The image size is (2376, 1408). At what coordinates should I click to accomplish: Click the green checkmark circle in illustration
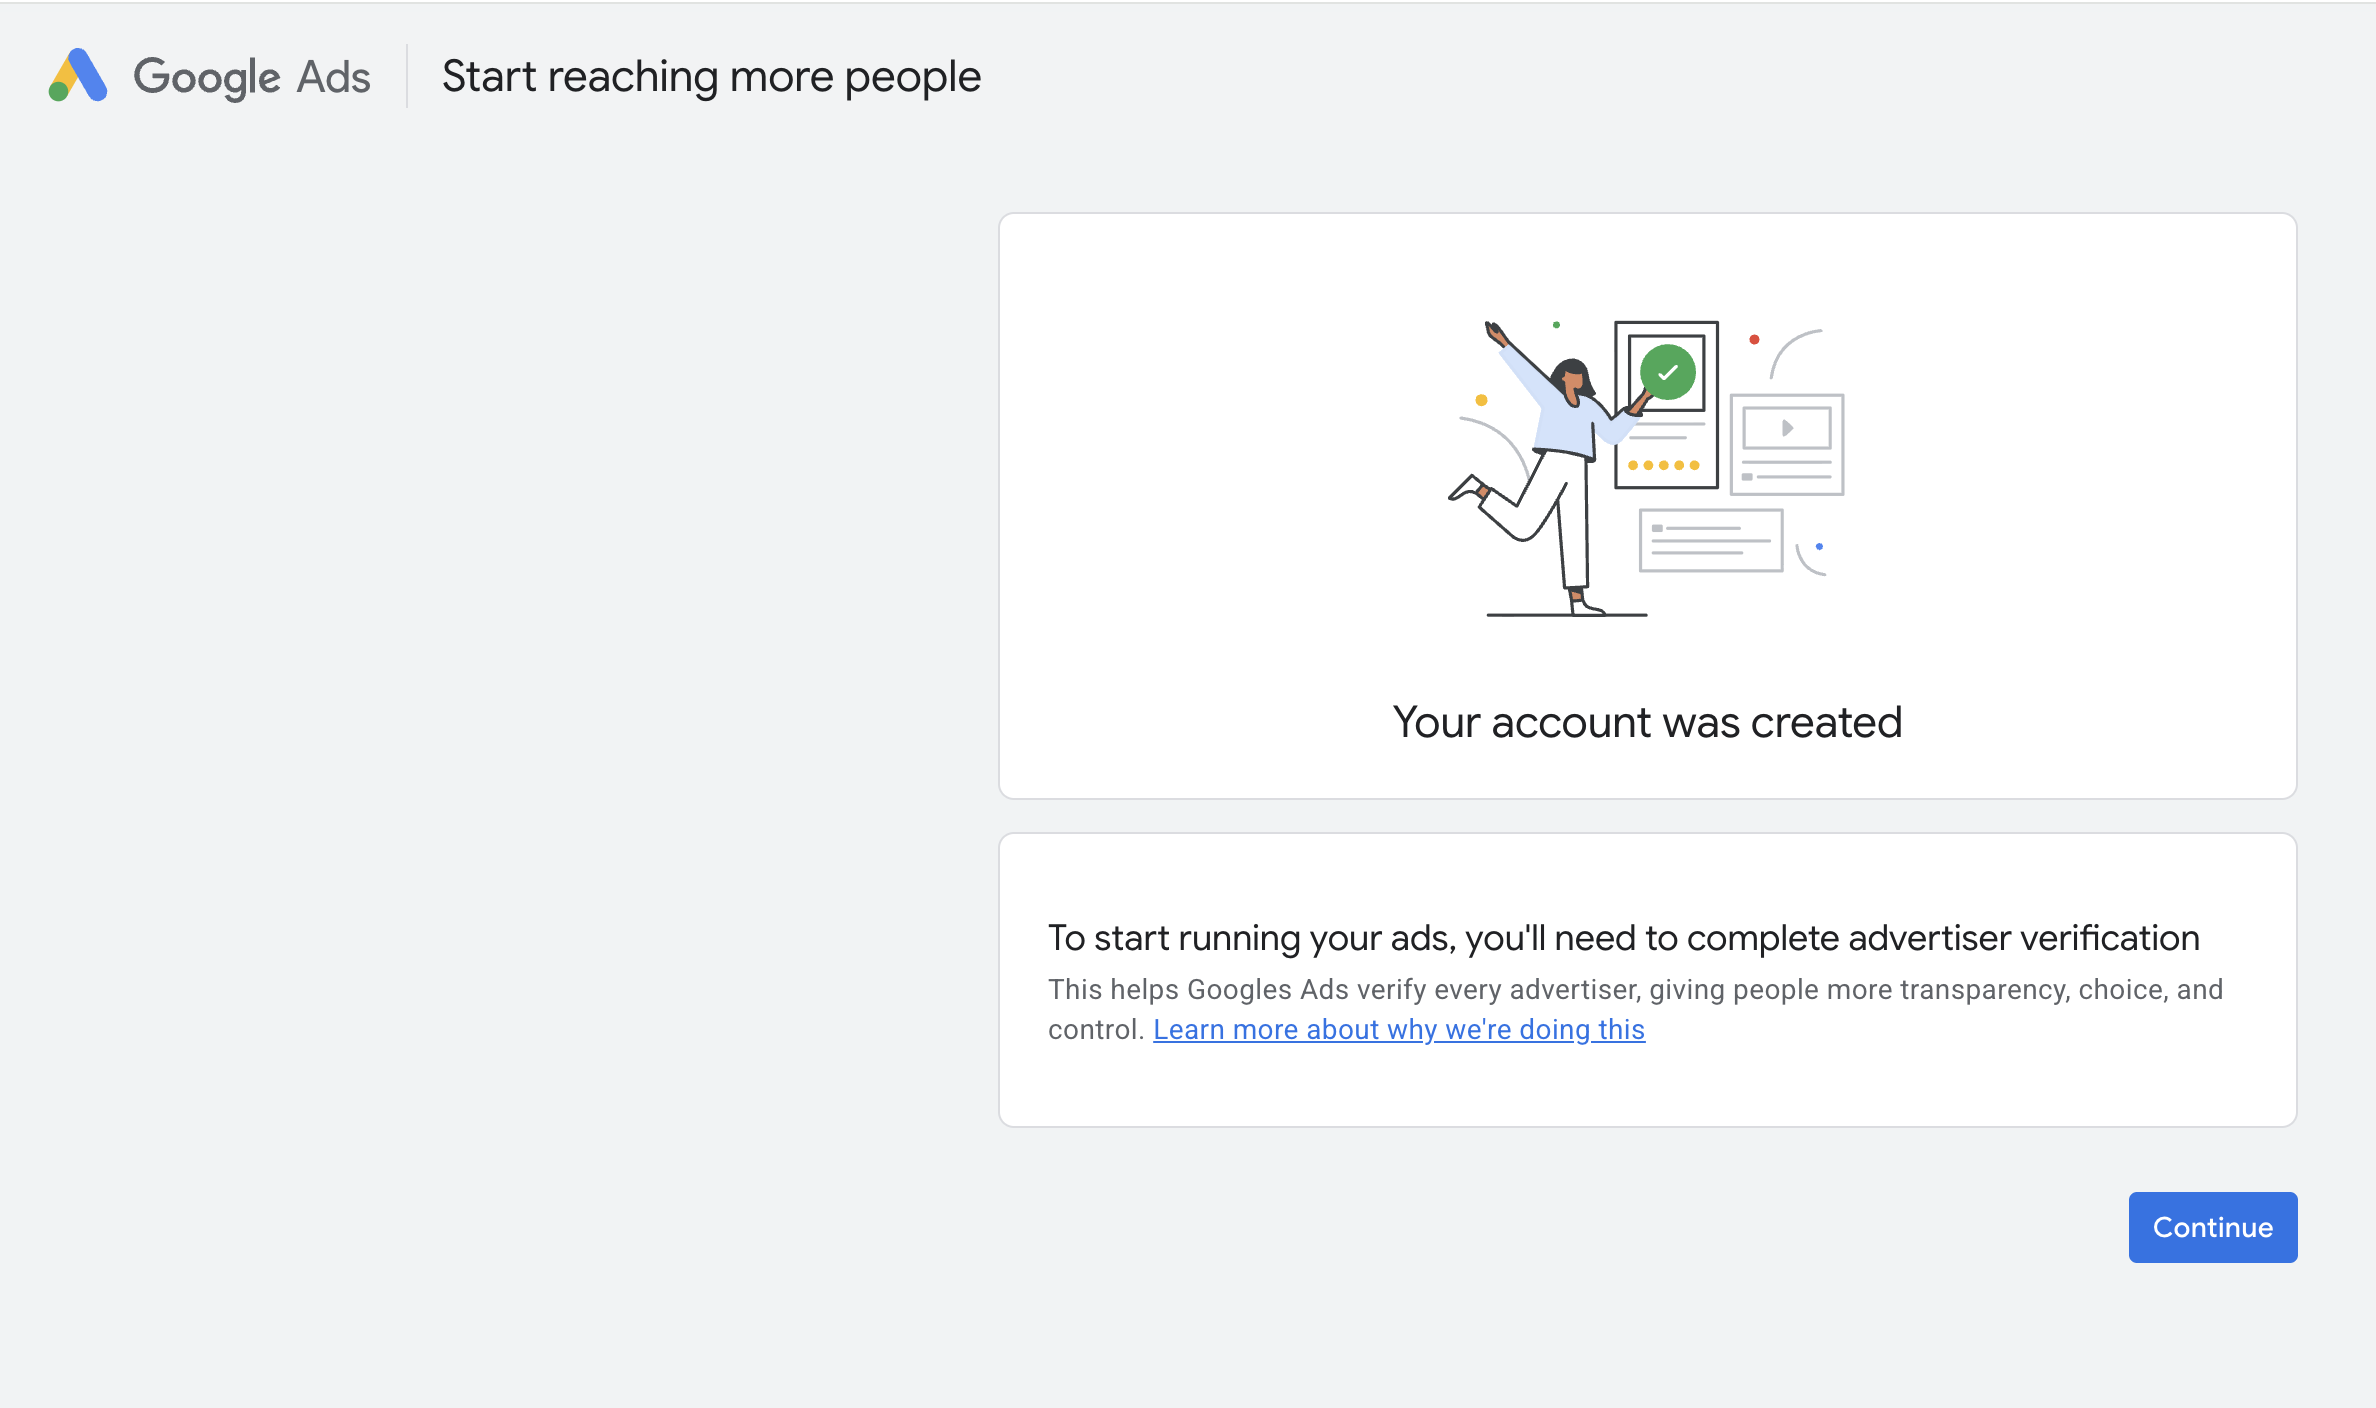1667,372
